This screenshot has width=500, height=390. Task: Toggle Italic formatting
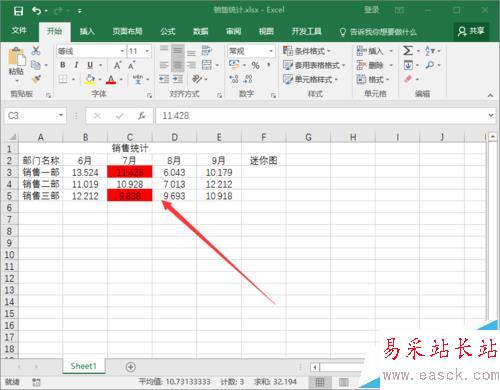click(76, 65)
